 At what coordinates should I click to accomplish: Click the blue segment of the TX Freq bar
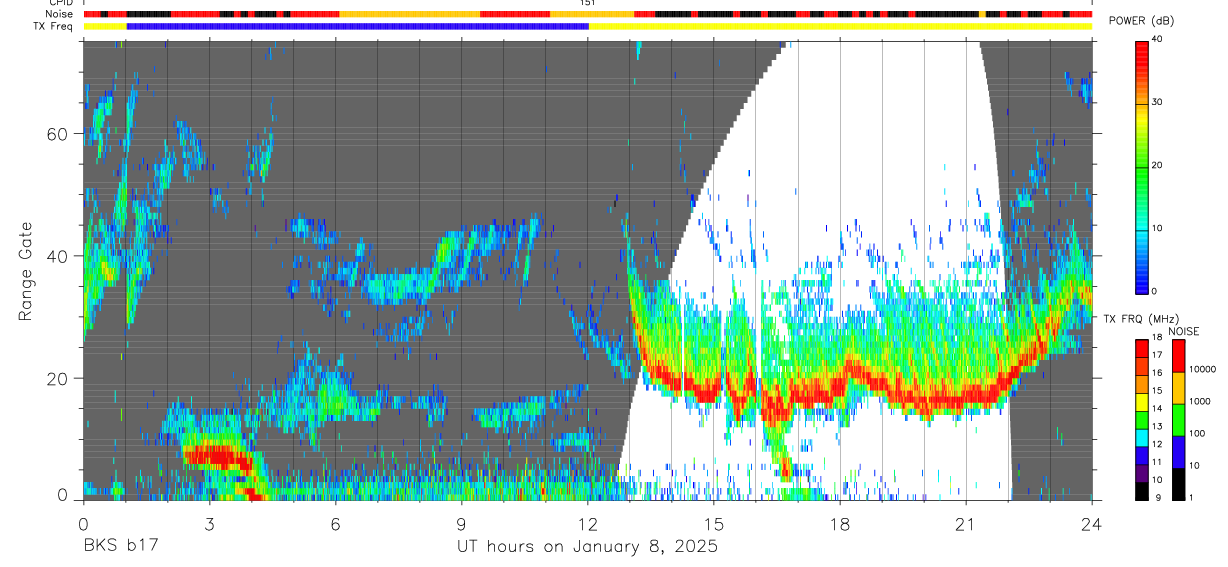357,26
